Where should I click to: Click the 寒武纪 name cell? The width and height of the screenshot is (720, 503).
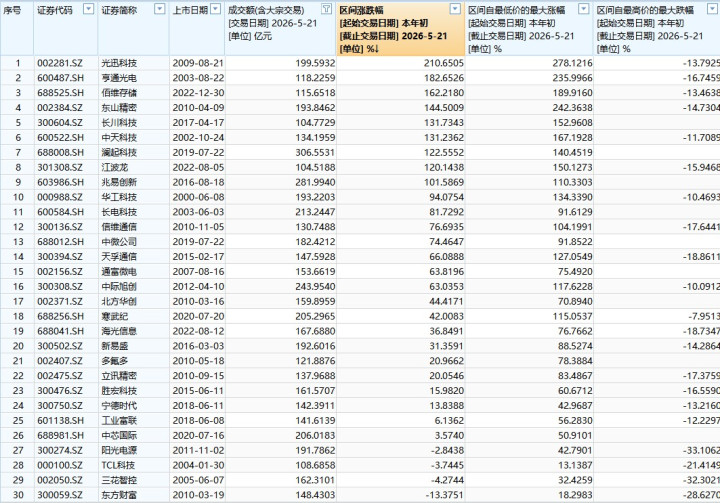click(115, 316)
